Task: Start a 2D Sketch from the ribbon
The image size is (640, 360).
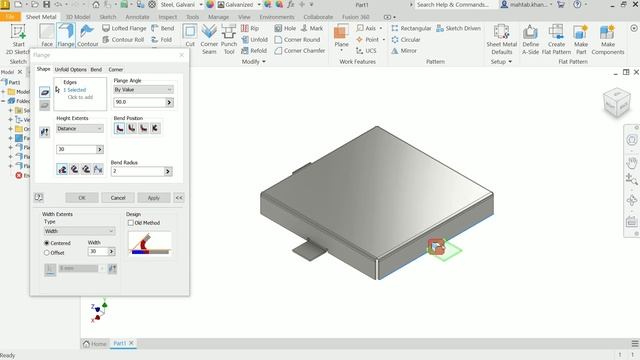Action: tap(18, 39)
